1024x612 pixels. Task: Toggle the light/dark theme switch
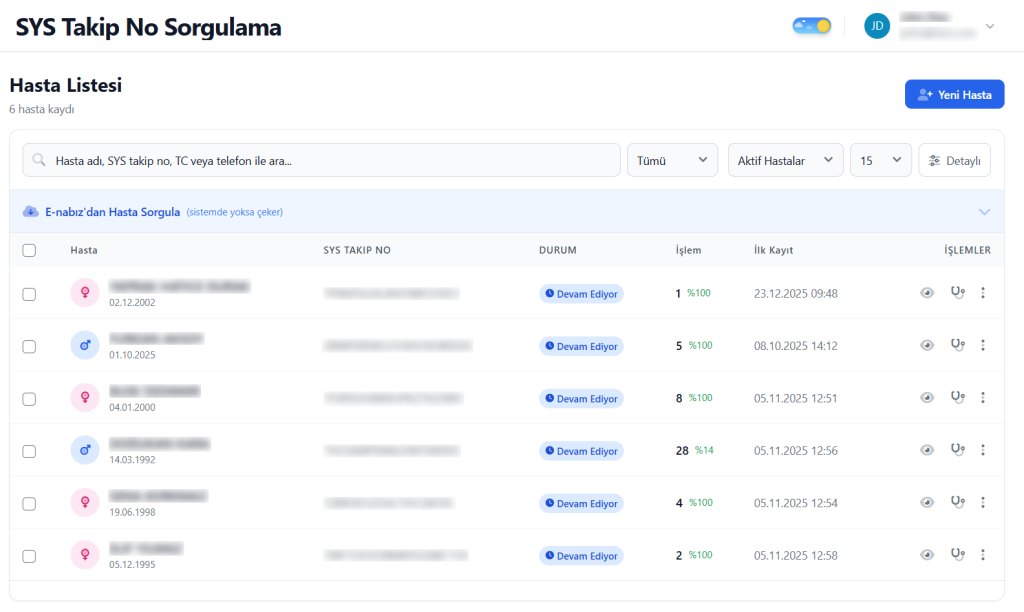tap(812, 26)
